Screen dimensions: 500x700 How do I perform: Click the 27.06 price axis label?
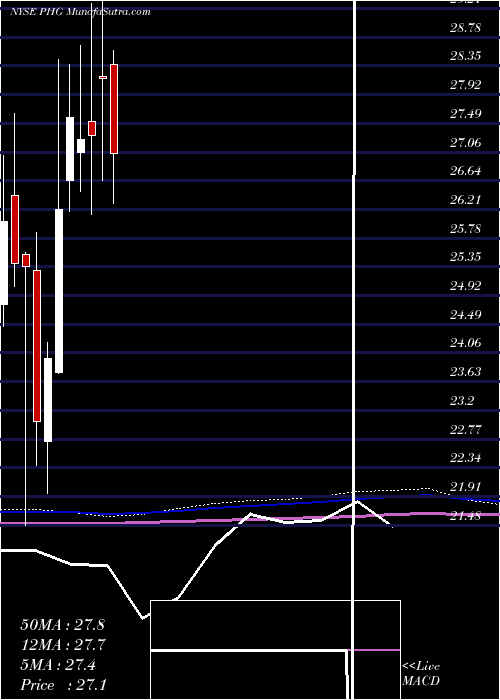coord(465,143)
